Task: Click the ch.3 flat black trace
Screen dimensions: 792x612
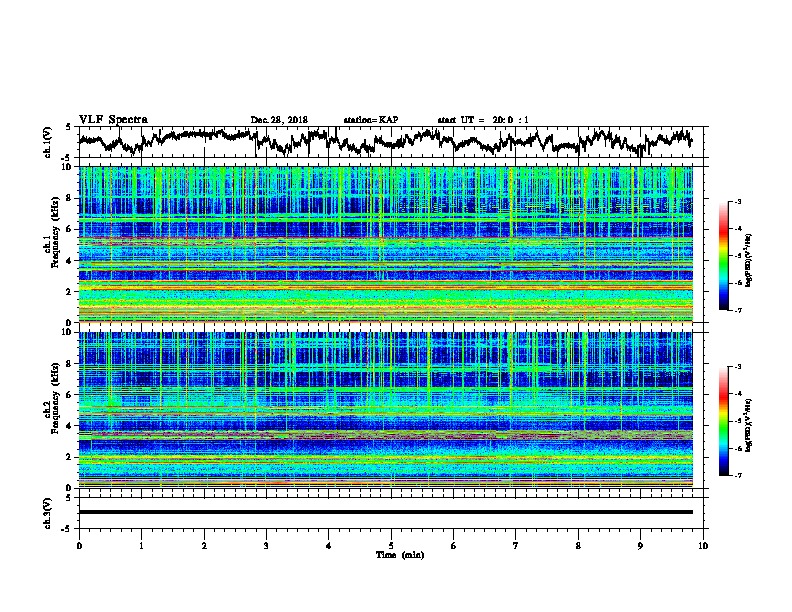Action: [385, 512]
